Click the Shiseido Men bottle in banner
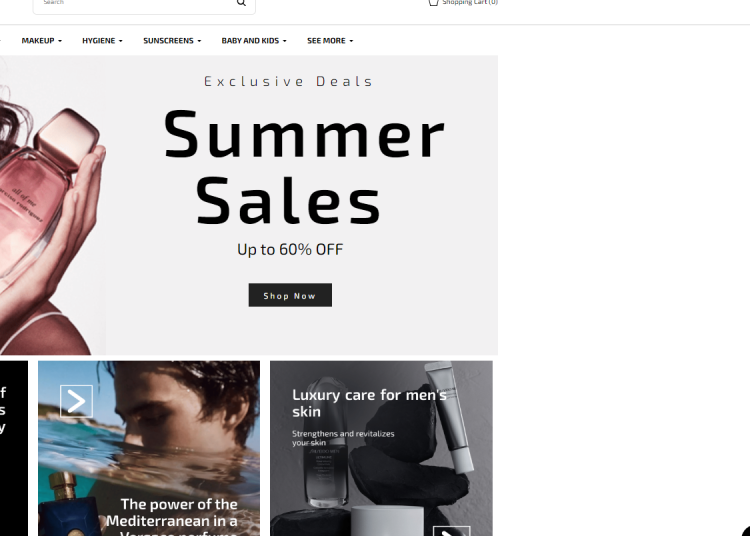The width and height of the screenshot is (750, 536). (327, 442)
